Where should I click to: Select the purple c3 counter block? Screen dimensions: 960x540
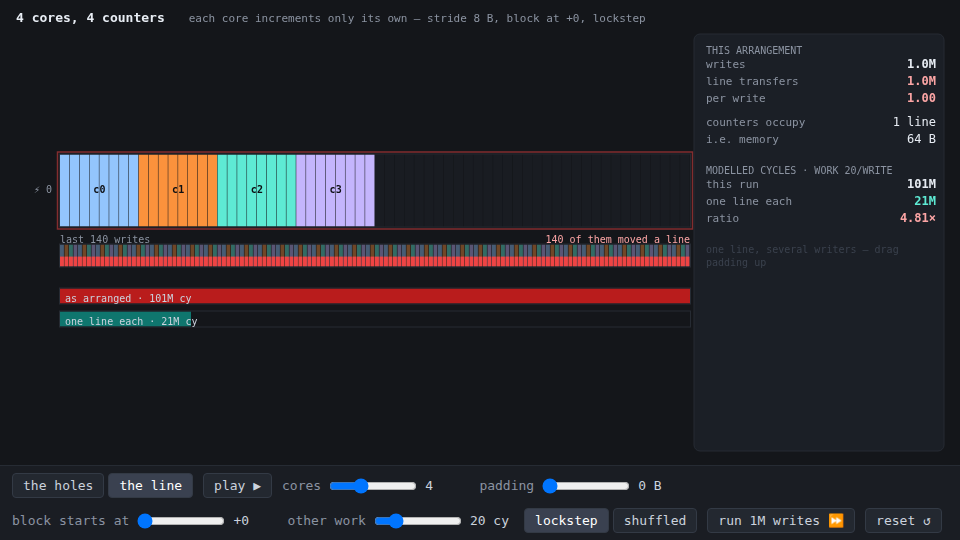point(336,190)
